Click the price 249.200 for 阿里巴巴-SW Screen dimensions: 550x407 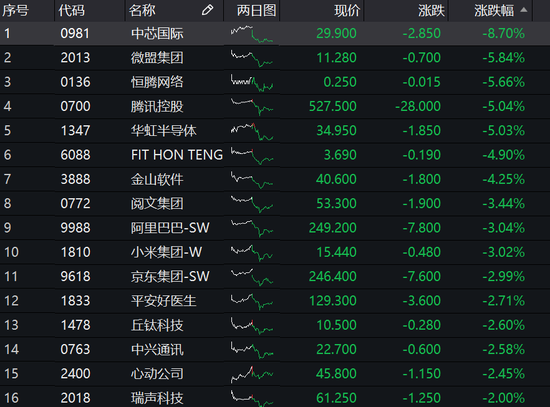[x=333, y=228]
